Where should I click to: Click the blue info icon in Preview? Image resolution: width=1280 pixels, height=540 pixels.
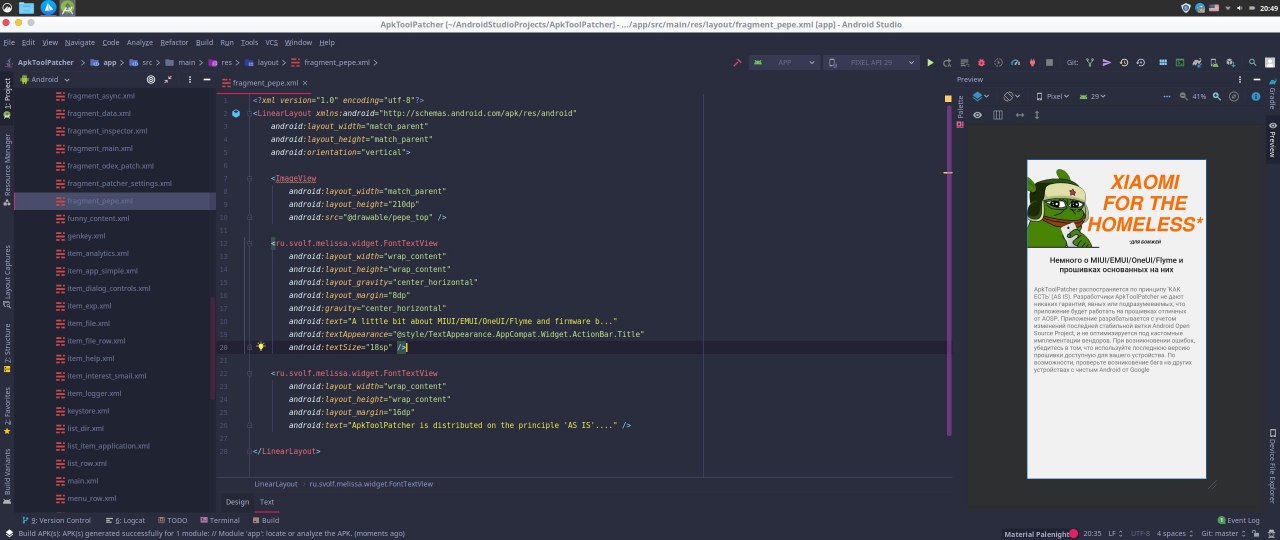(x=1256, y=96)
